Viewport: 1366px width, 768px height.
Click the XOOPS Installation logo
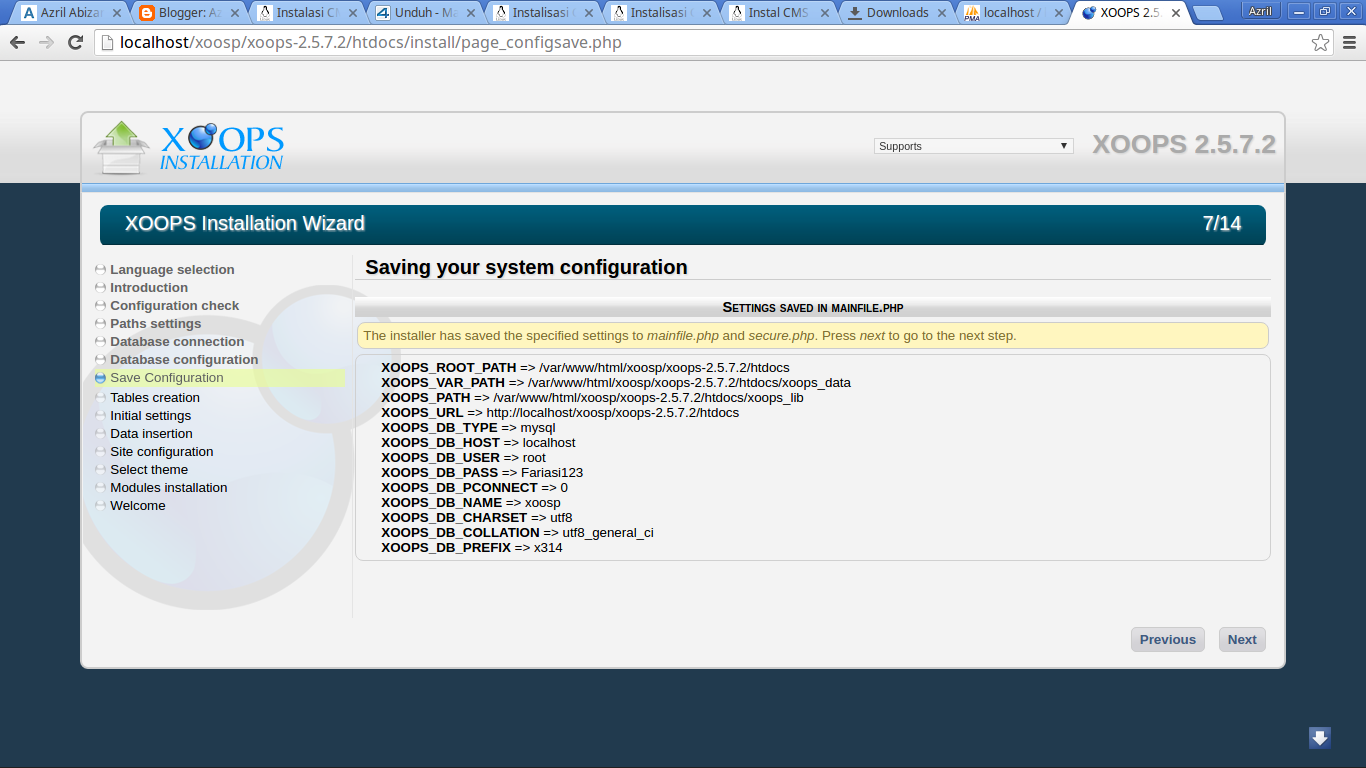click(188, 148)
